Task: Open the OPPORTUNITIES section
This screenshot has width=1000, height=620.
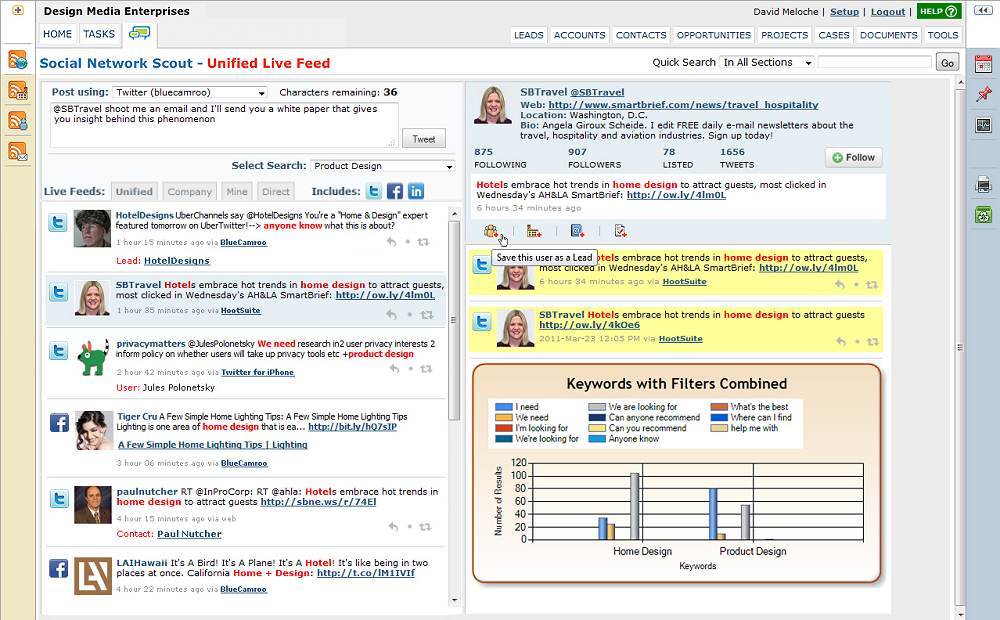Action: pyautogui.click(x=714, y=35)
